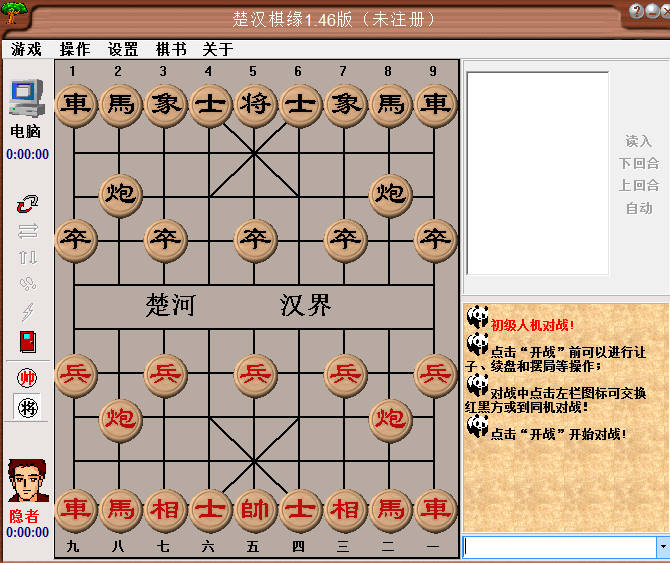Select the black 象 on file 7
The width and height of the screenshot is (670, 563).
point(345,105)
